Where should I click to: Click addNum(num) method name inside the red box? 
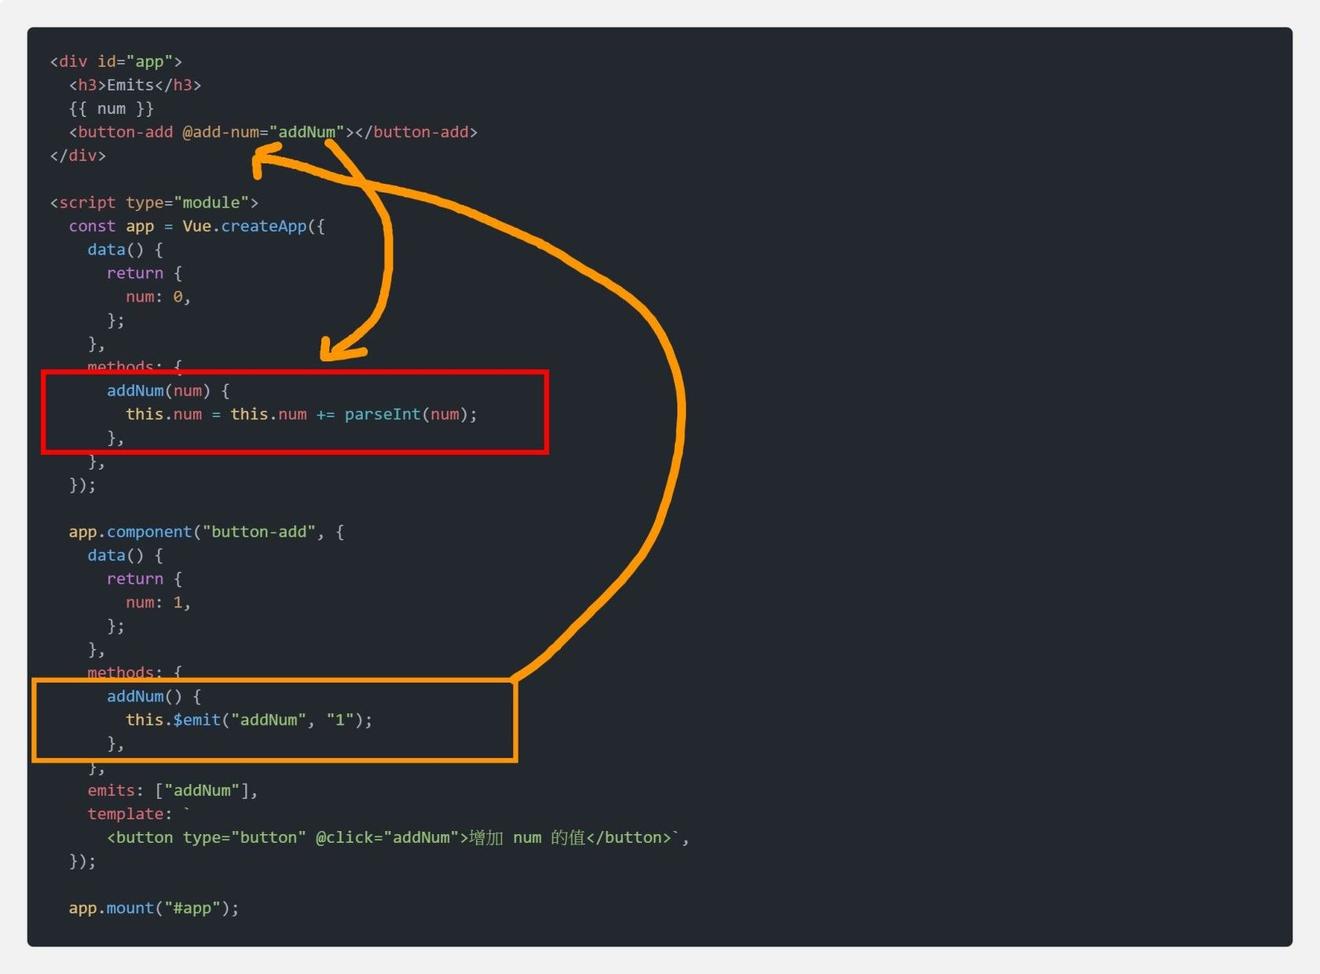click(x=135, y=391)
